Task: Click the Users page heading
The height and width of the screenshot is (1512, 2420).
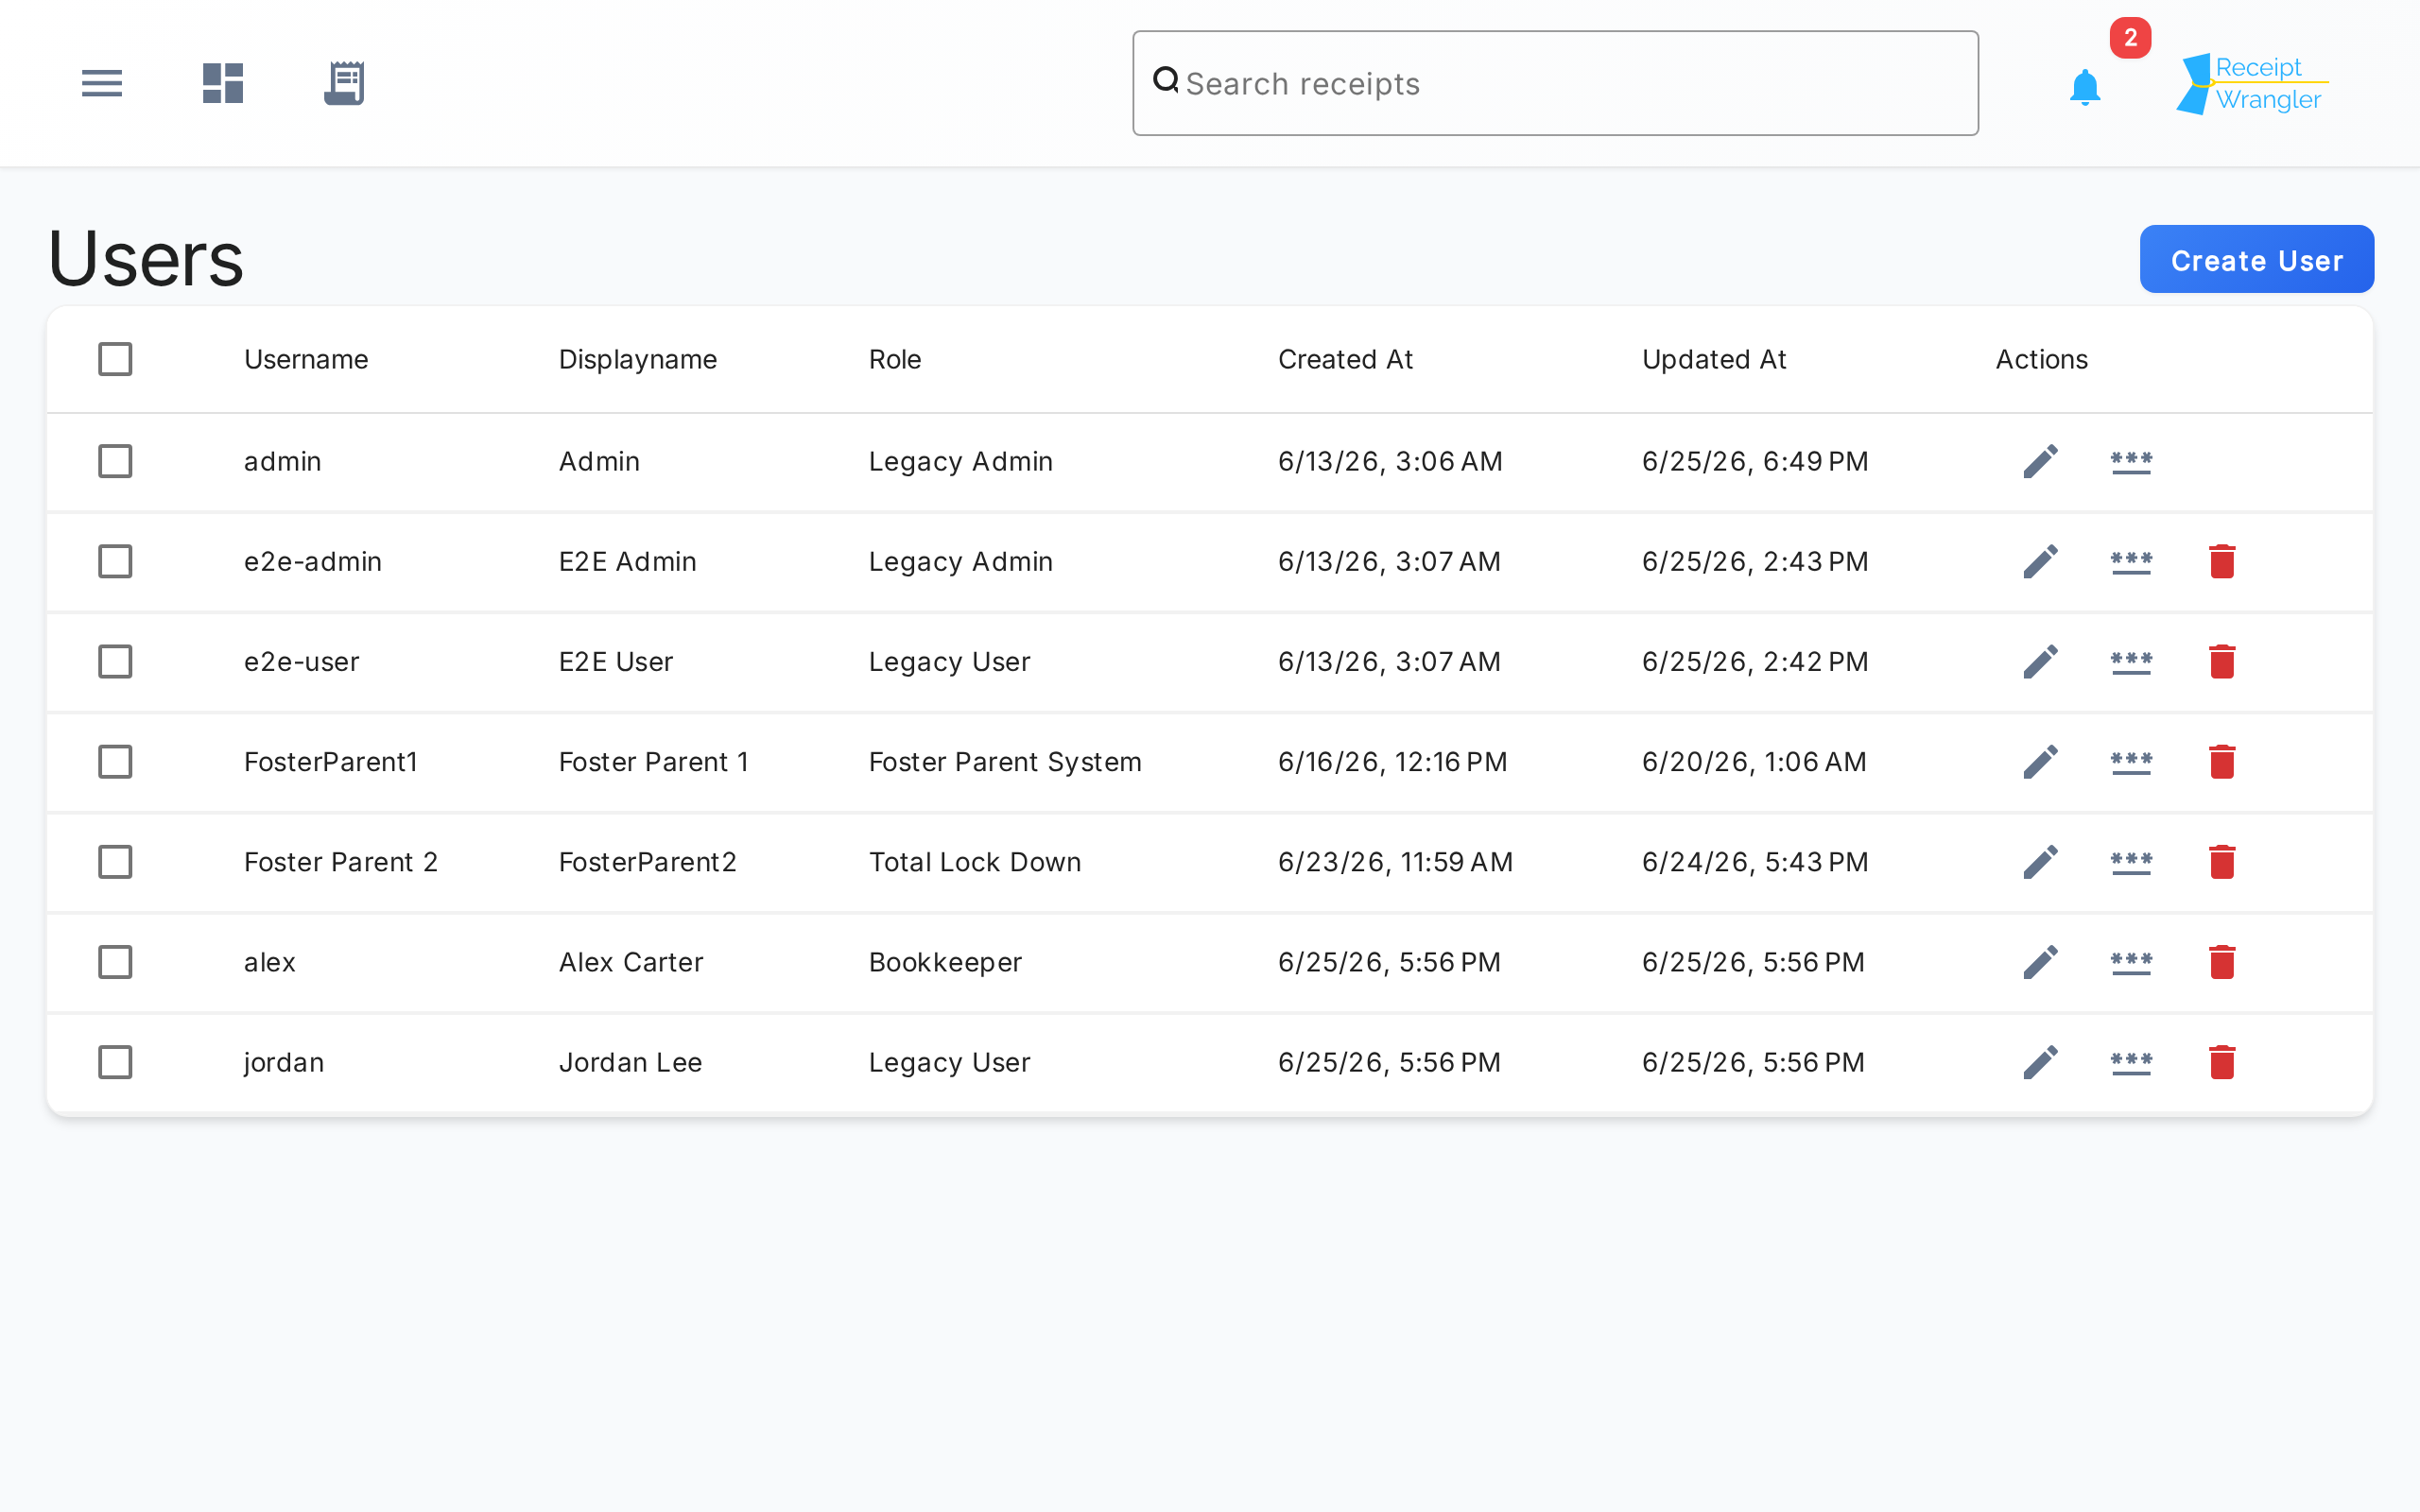Action: tap(145, 258)
